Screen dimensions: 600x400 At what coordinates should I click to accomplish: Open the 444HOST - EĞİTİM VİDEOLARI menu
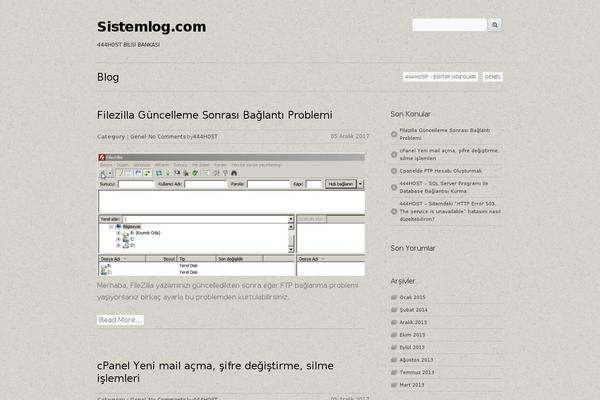coord(440,77)
